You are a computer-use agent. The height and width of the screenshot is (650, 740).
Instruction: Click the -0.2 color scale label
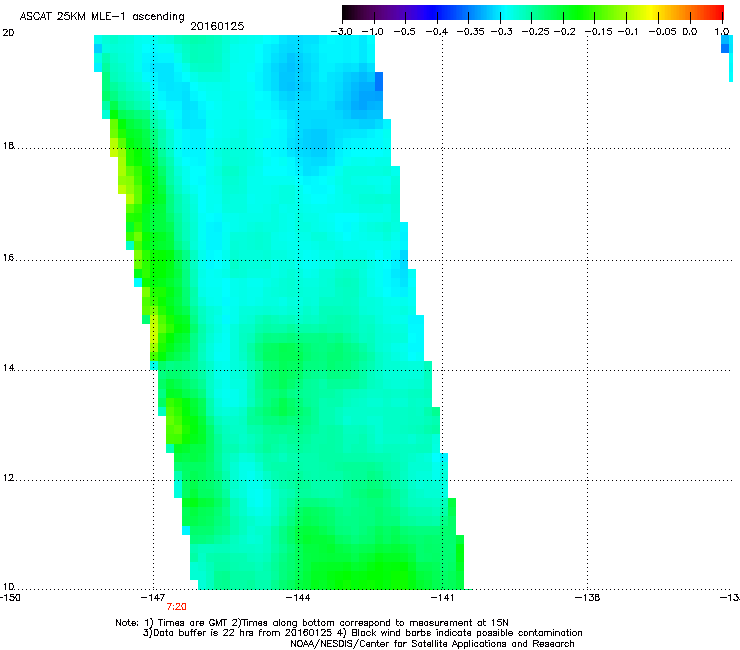tap(564, 32)
